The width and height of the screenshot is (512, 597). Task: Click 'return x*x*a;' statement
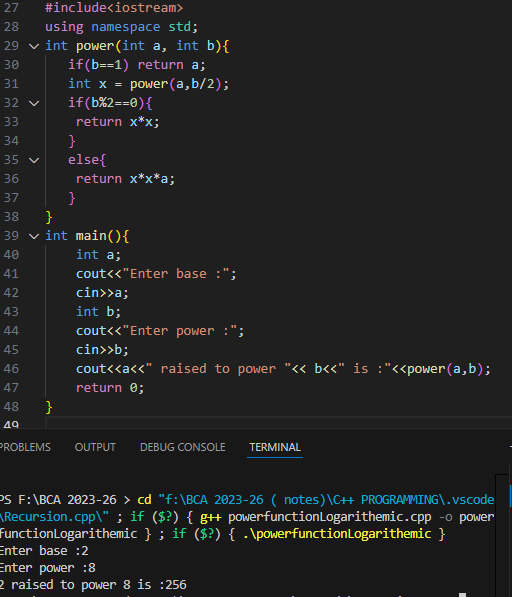(x=125, y=179)
